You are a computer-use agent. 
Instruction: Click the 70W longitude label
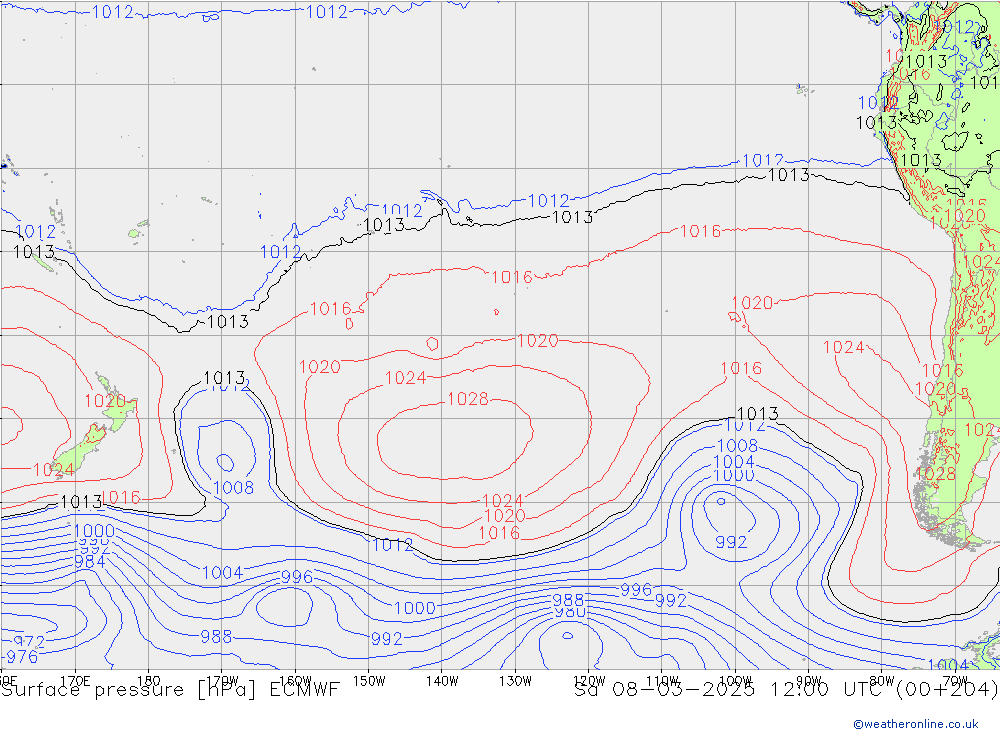click(955, 681)
